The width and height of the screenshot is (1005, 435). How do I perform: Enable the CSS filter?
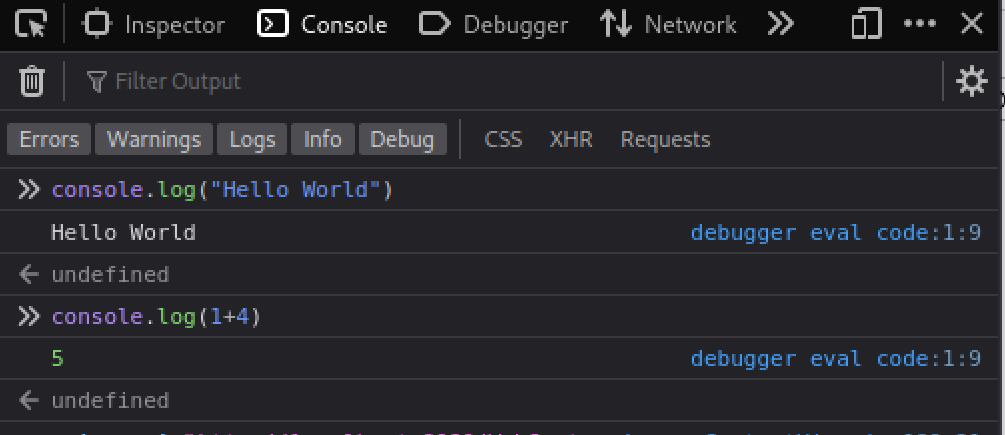[x=503, y=139]
